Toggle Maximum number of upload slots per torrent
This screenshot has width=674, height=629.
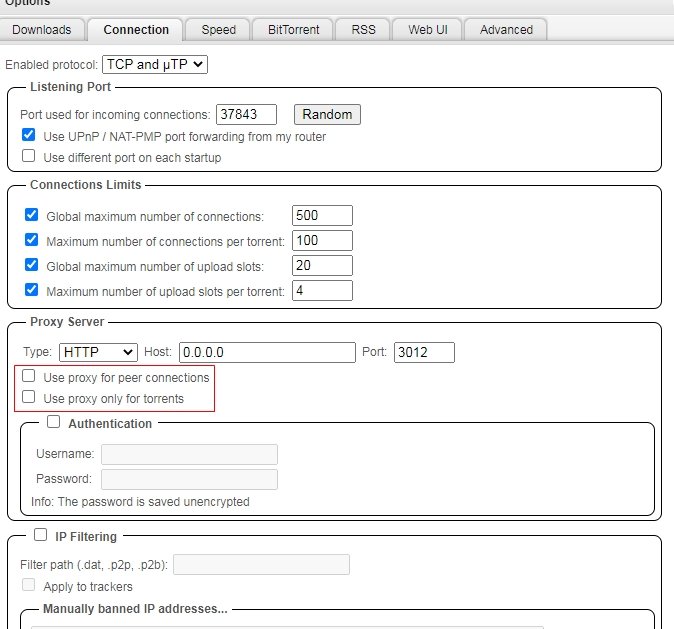click(x=32, y=291)
